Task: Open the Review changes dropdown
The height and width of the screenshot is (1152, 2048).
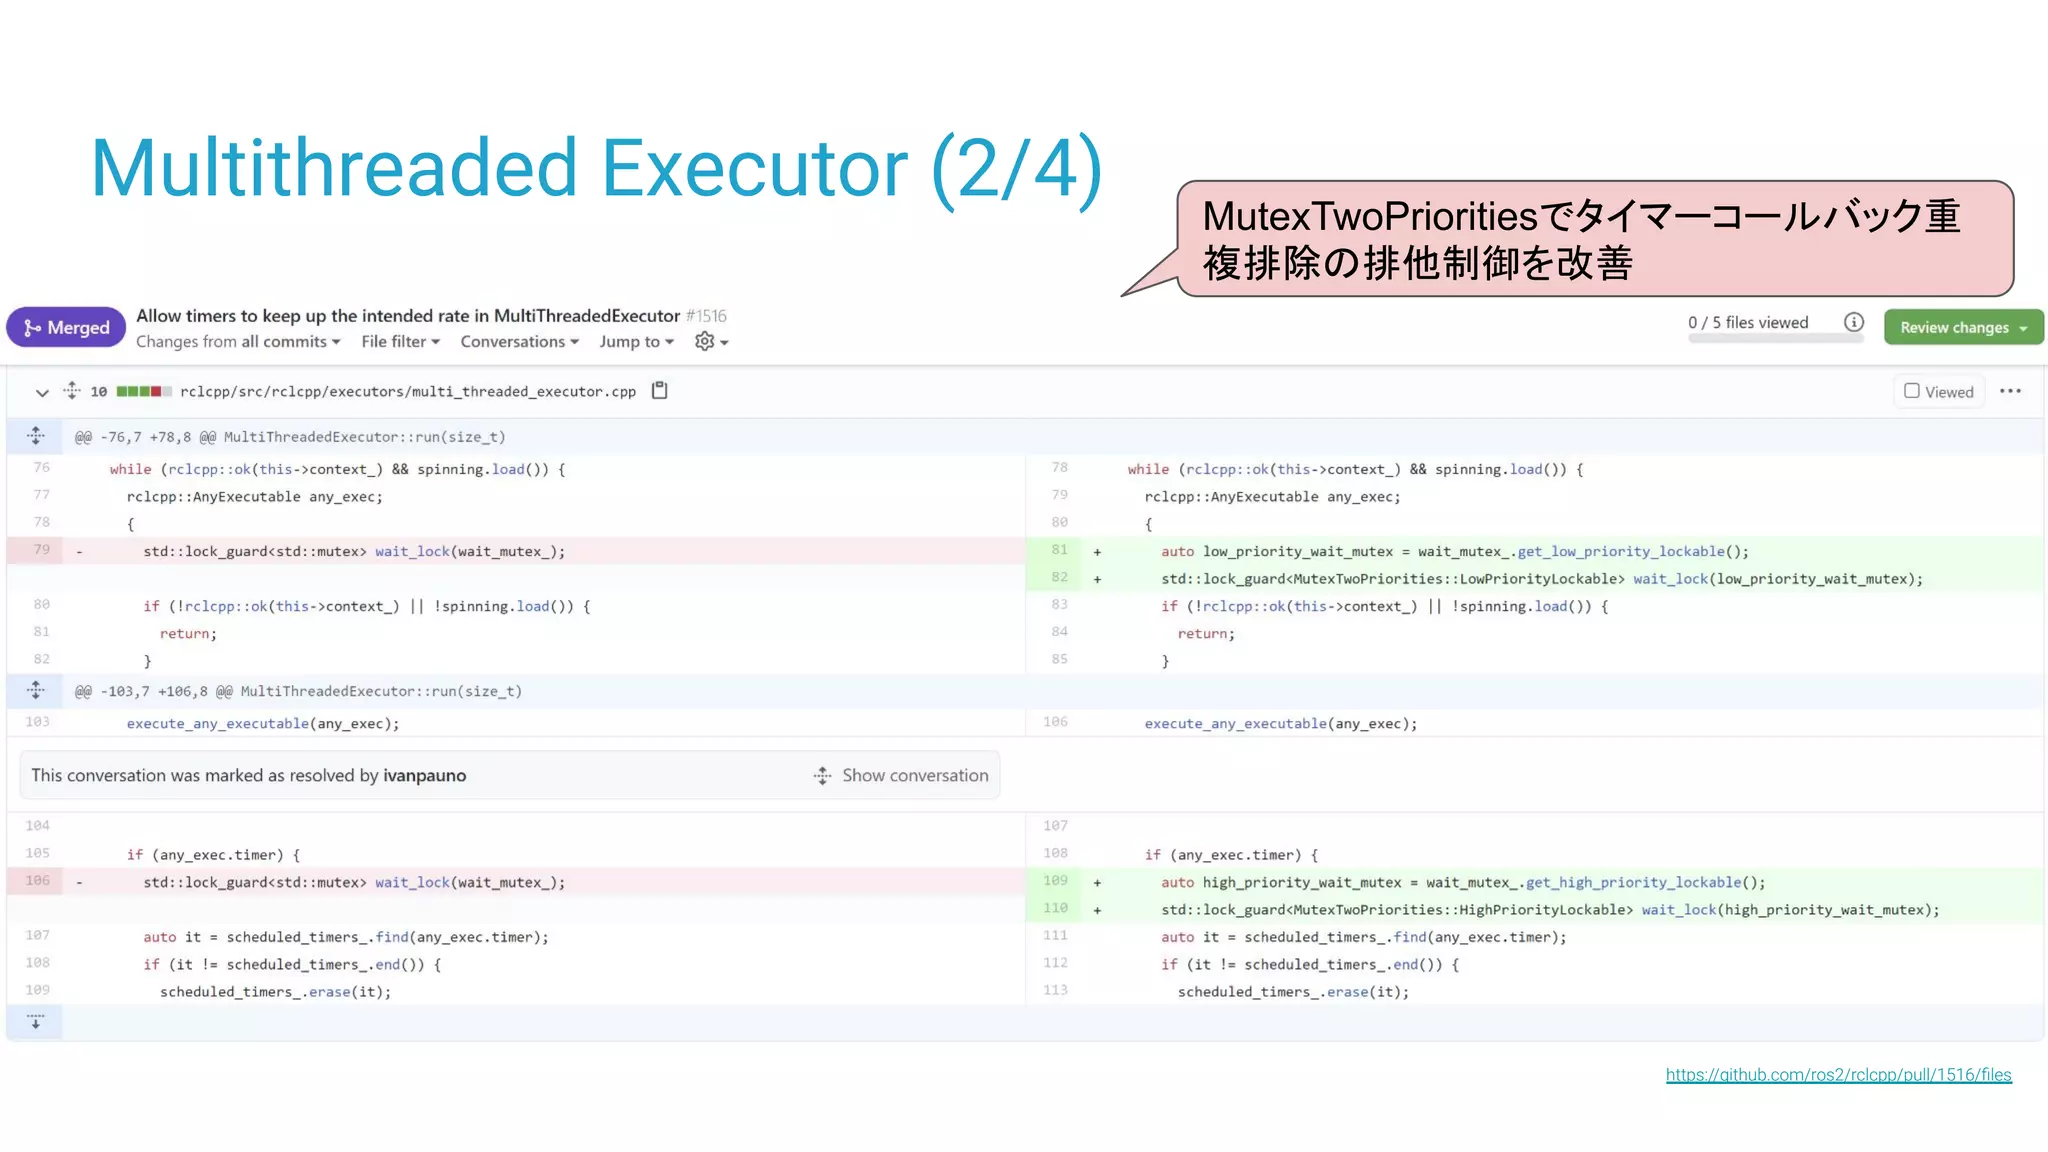Action: (1962, 328)
